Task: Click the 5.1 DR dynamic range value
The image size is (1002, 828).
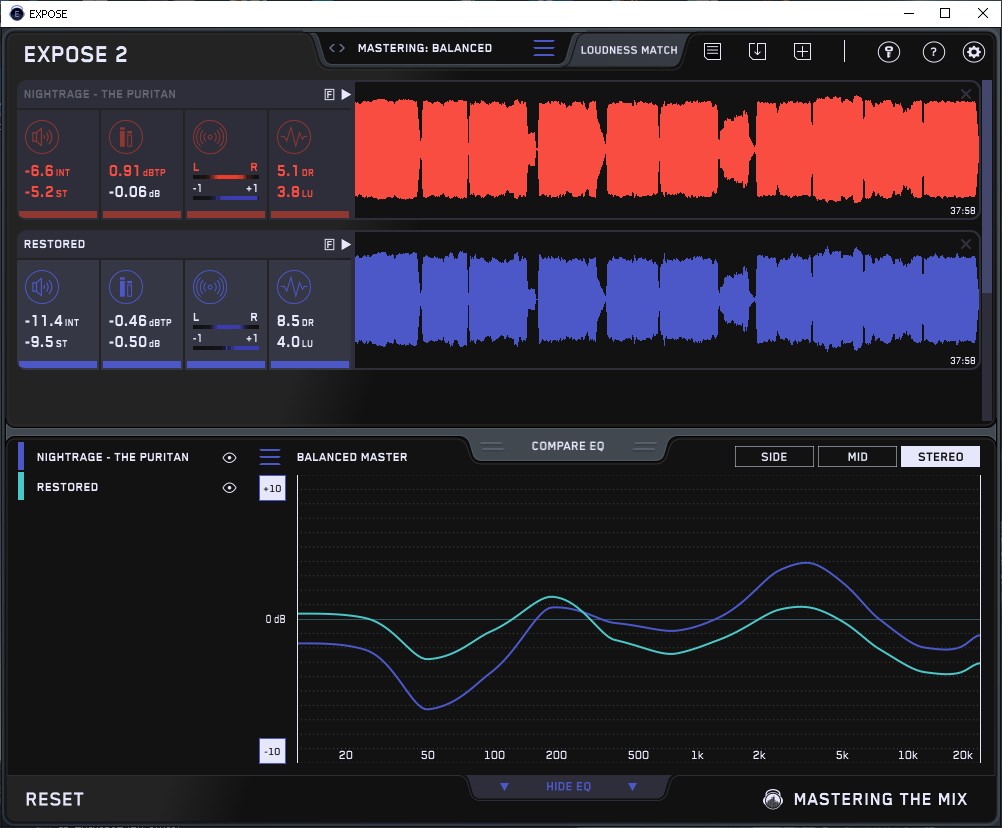Action: coord(295,171)
